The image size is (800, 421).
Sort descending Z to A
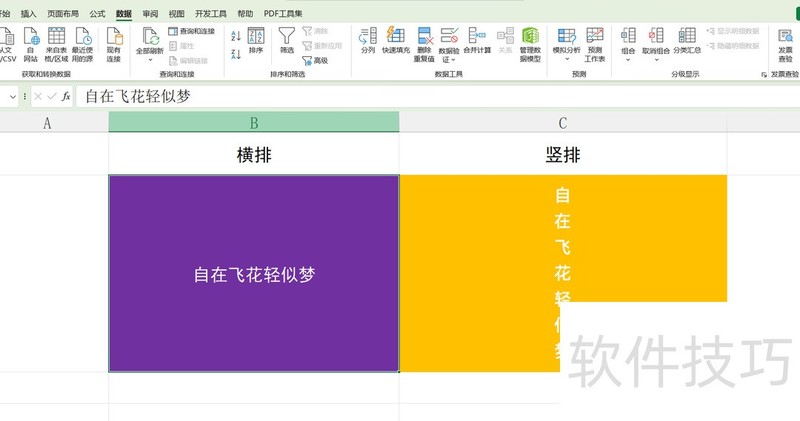point(236,54)
